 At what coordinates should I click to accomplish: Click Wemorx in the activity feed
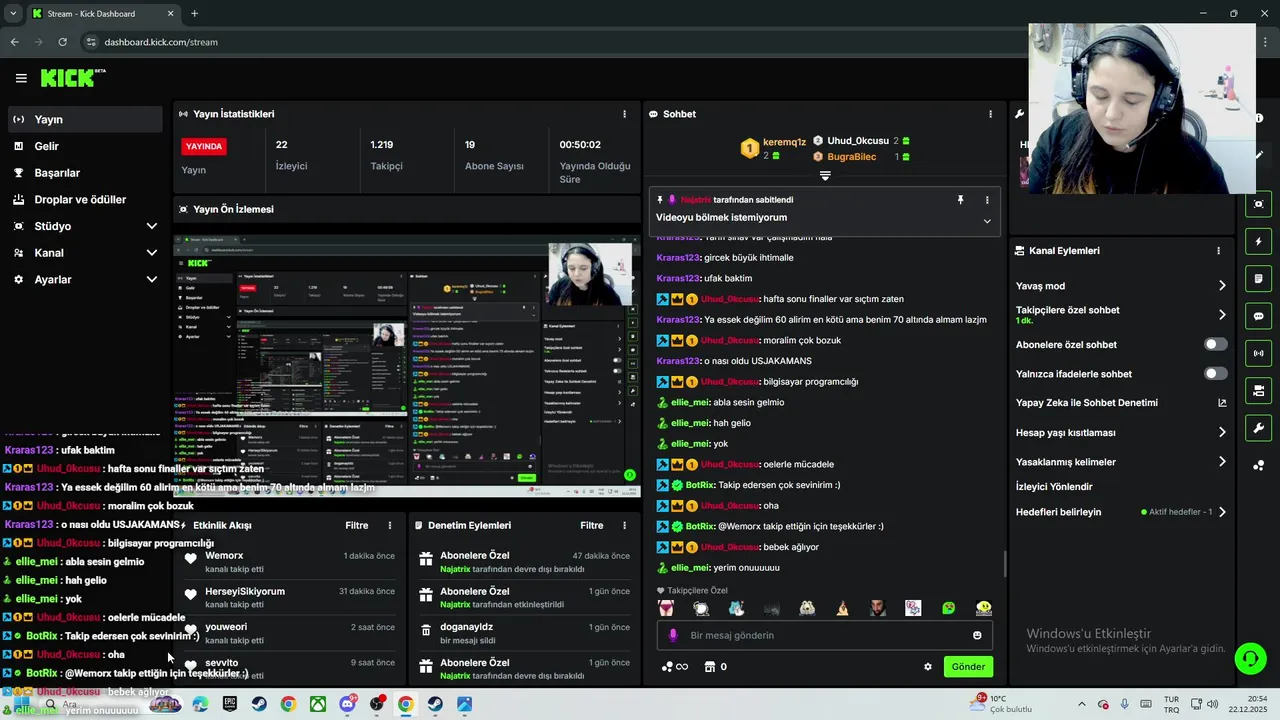(x=224, y=555)
